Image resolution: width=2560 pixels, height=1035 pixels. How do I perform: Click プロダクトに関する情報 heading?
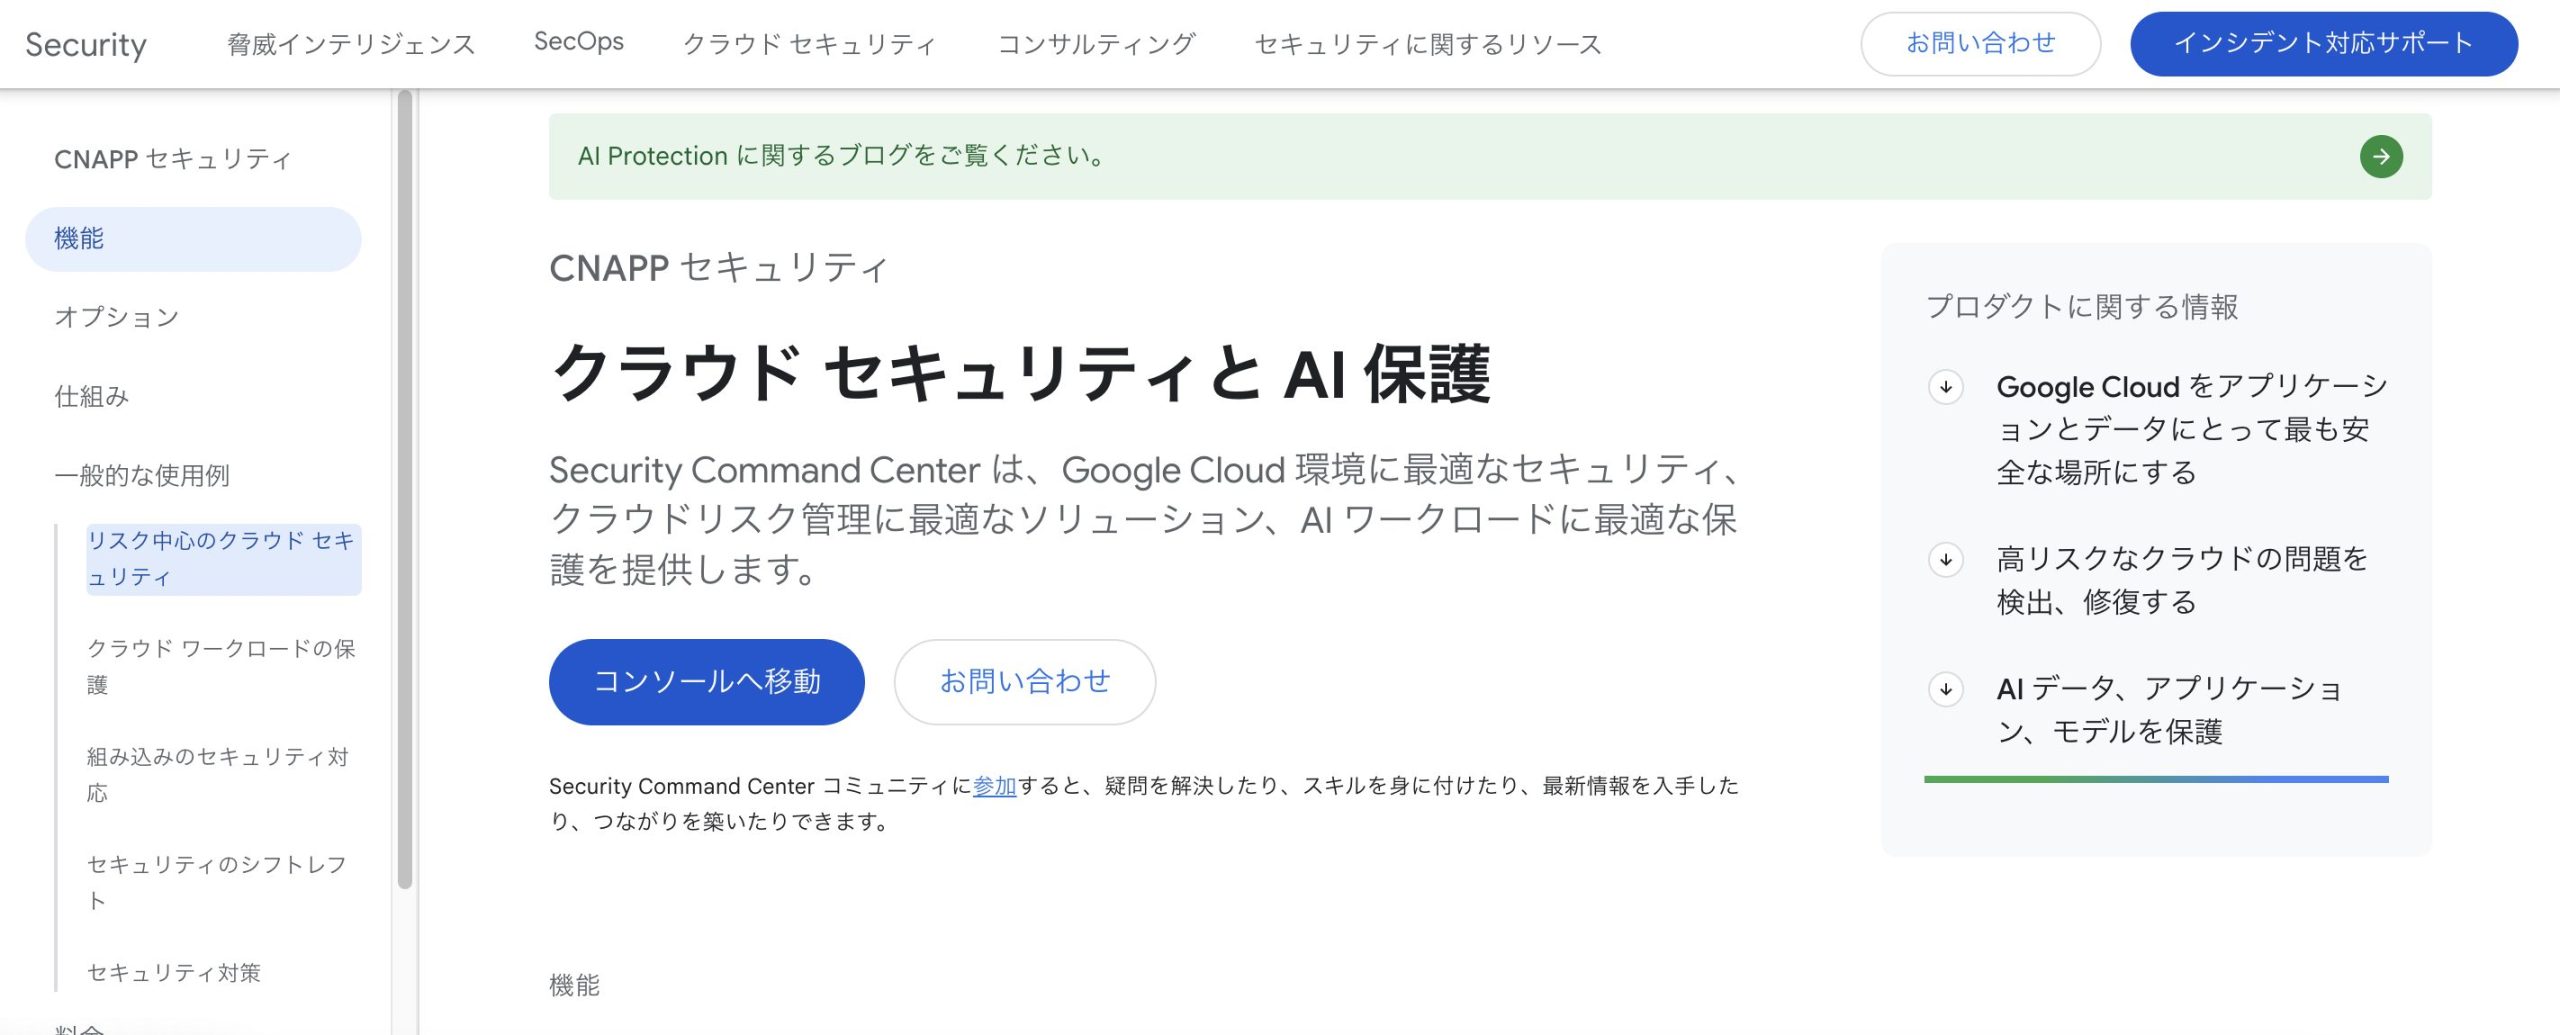[2082, 307]
